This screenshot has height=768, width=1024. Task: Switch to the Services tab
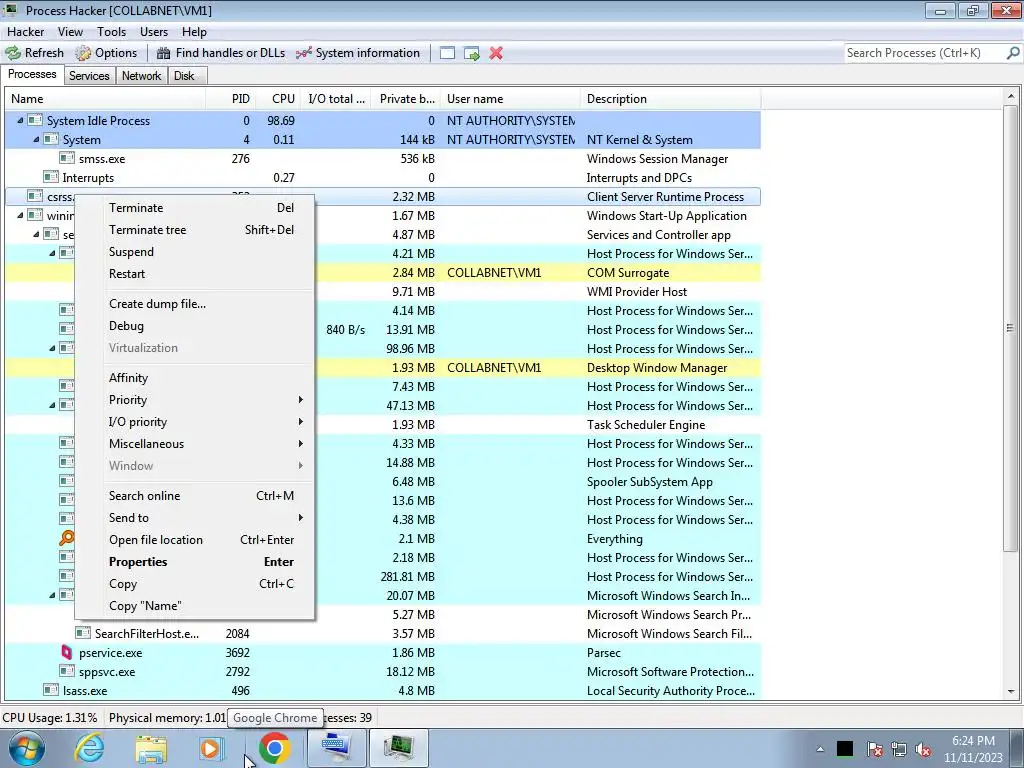(89, 76)
